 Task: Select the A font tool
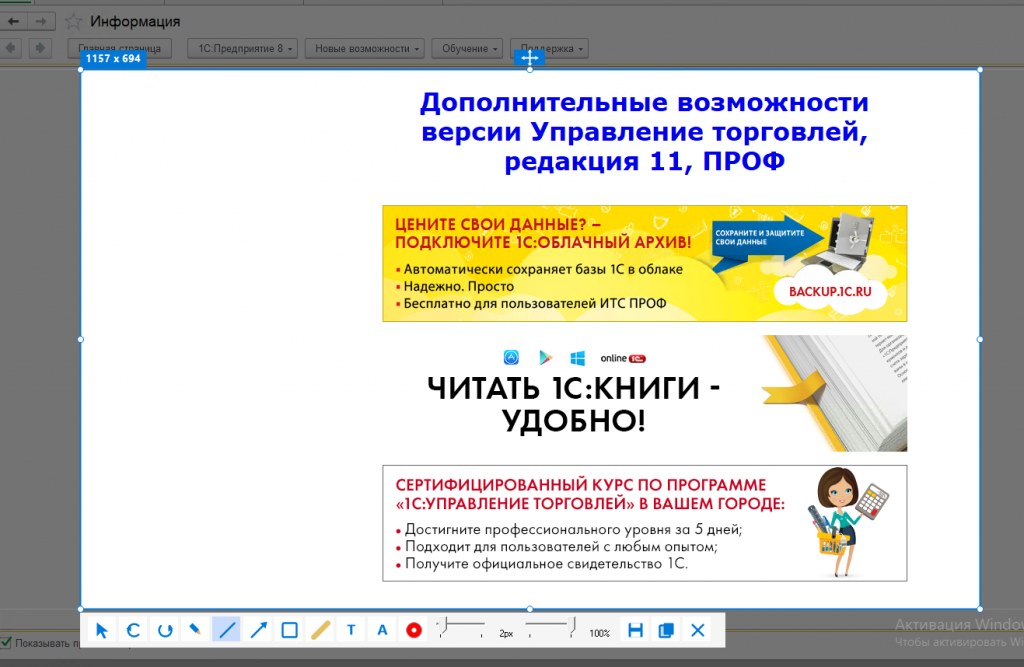point(383,630)
